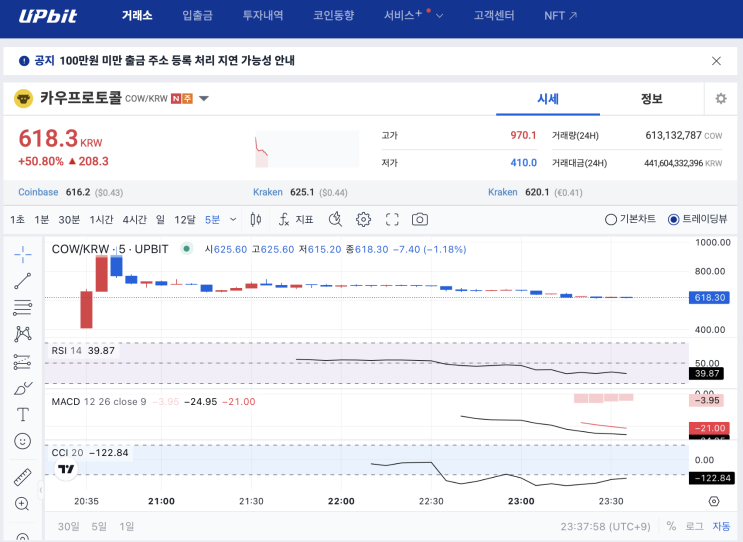
Task: Select the 12달 interval
Action: [184, 220]
